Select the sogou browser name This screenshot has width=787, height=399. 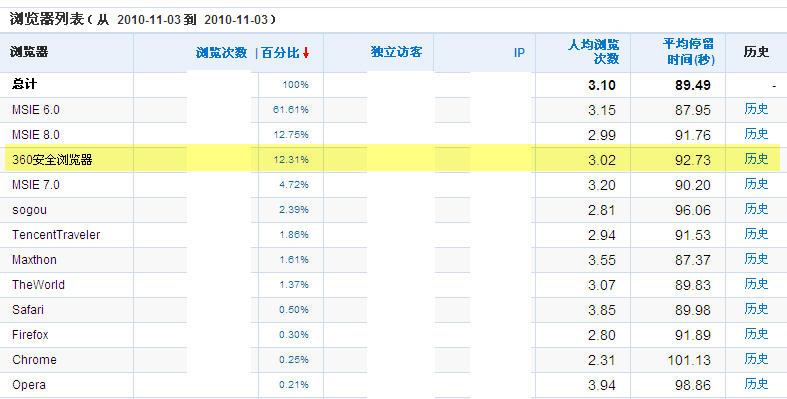click(29, 210)
